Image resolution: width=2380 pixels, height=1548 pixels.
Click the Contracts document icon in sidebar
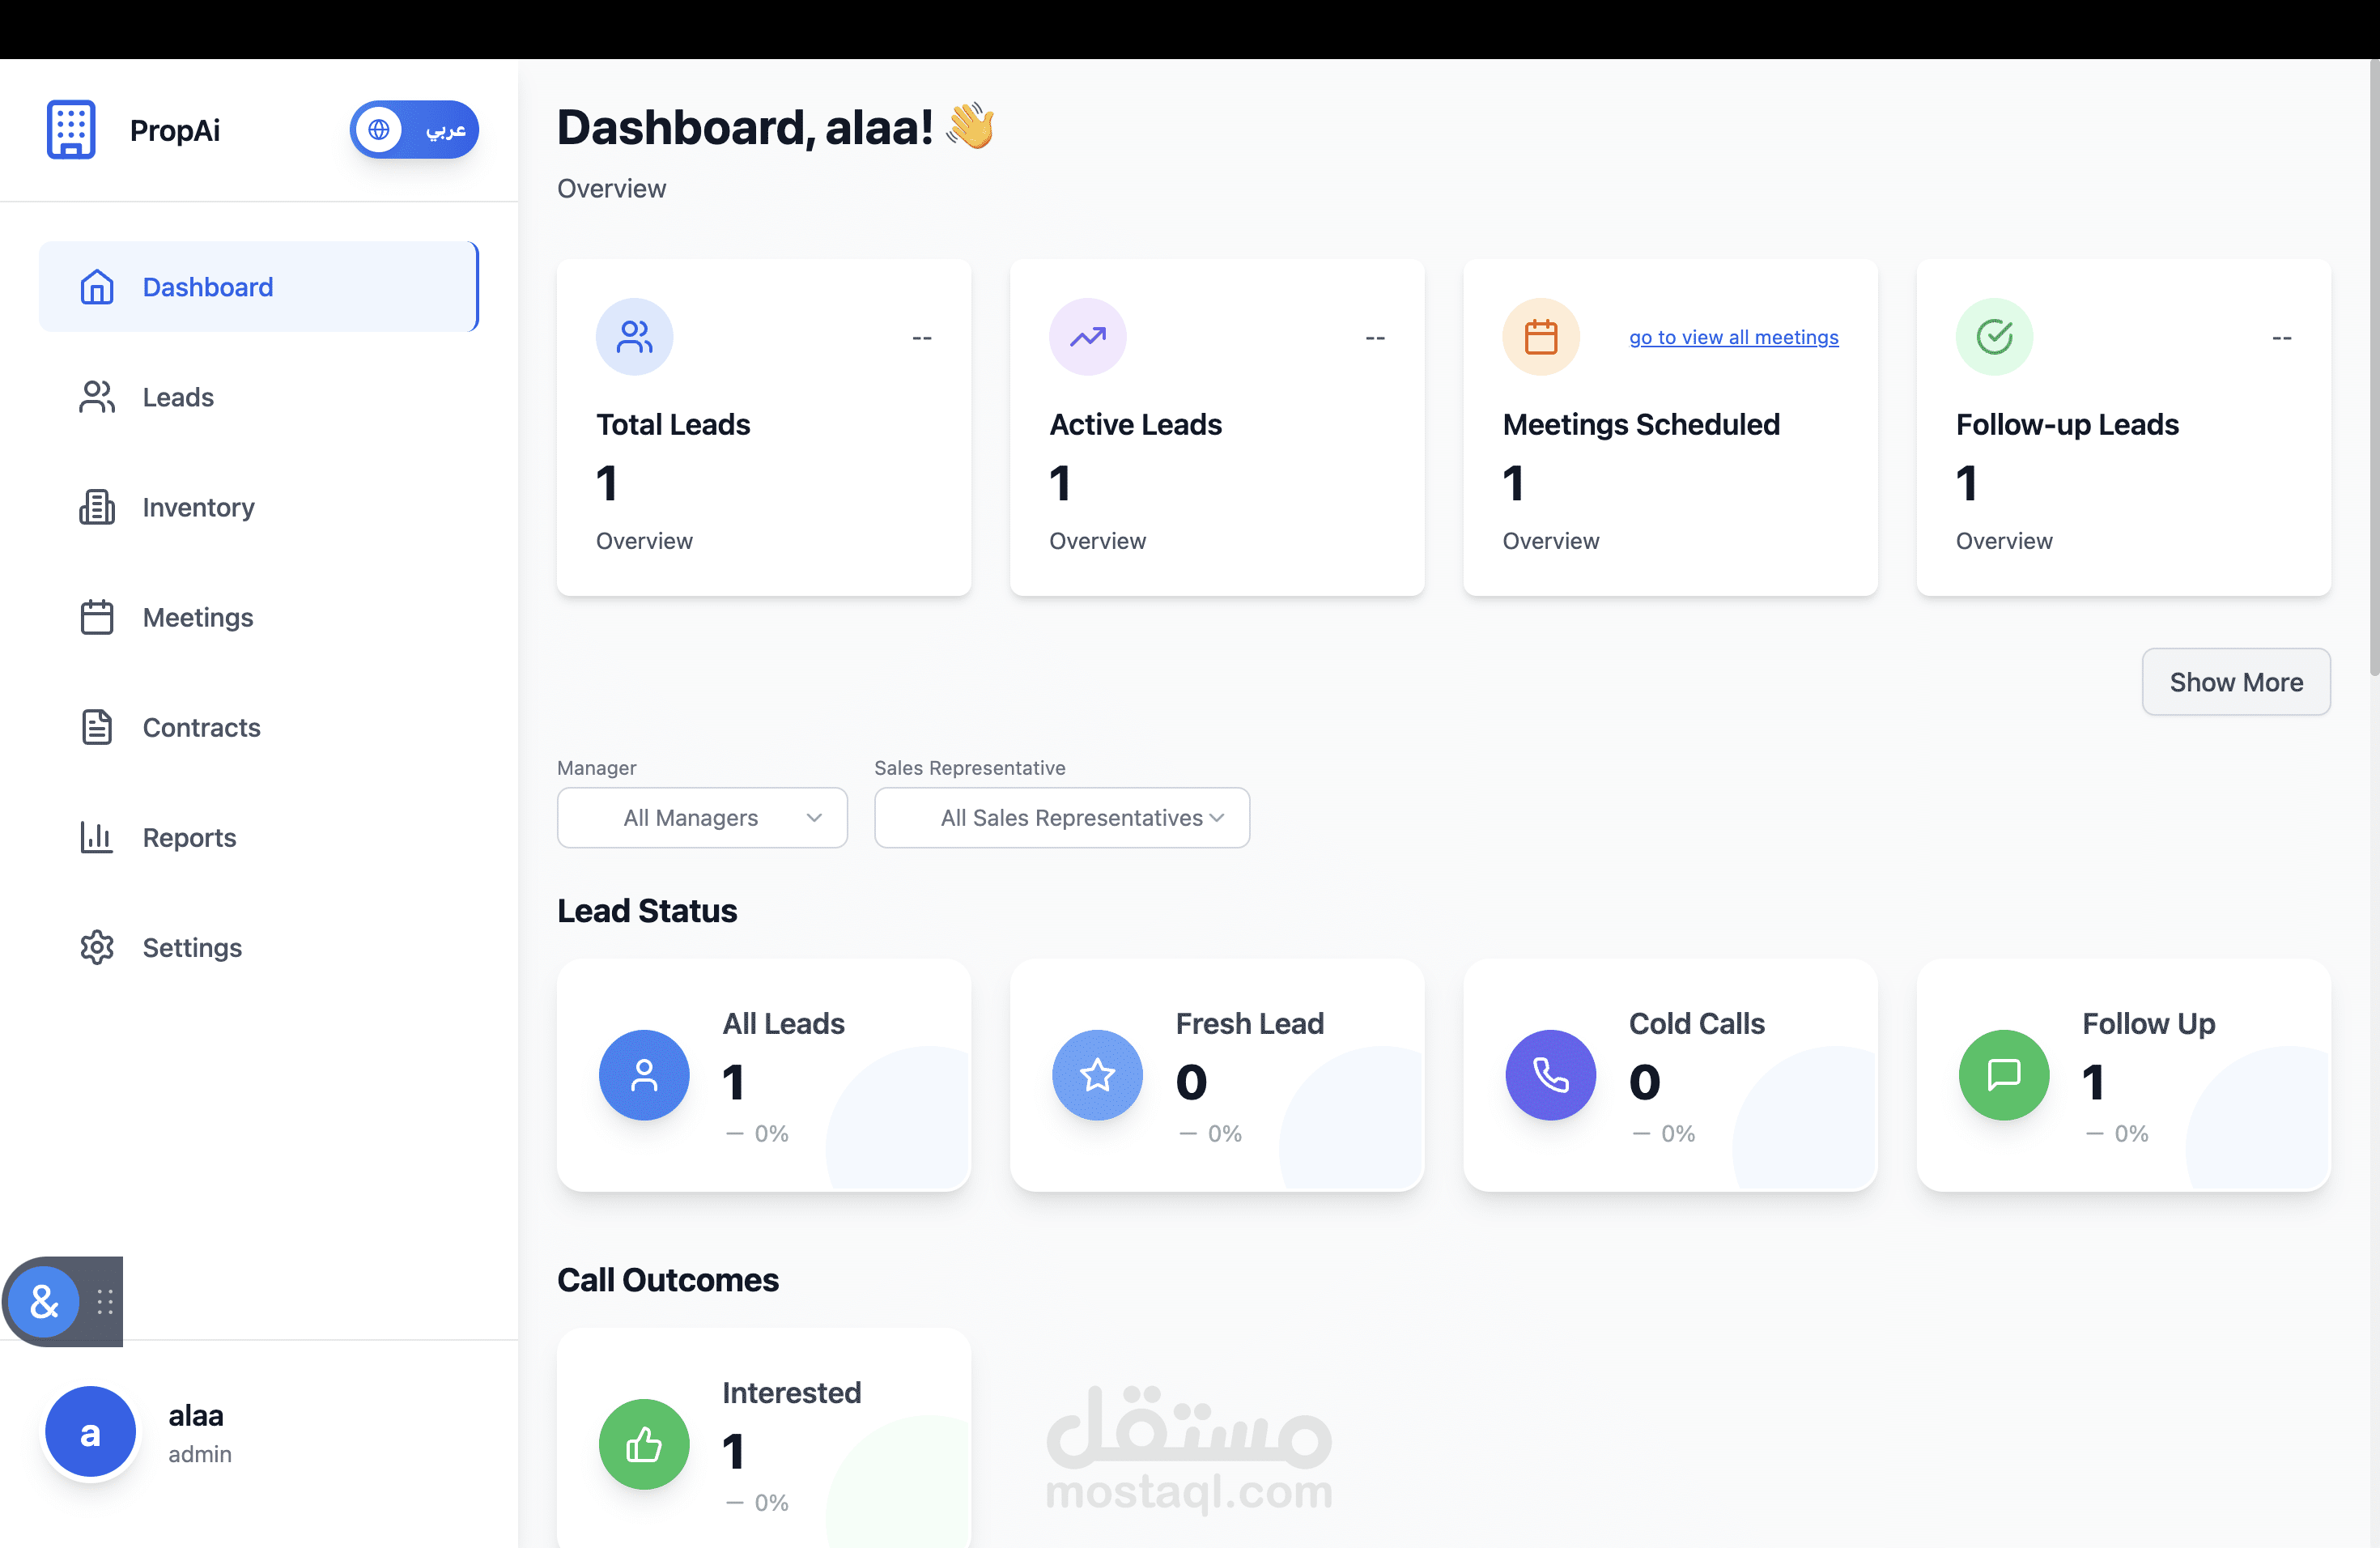(97, 727)
